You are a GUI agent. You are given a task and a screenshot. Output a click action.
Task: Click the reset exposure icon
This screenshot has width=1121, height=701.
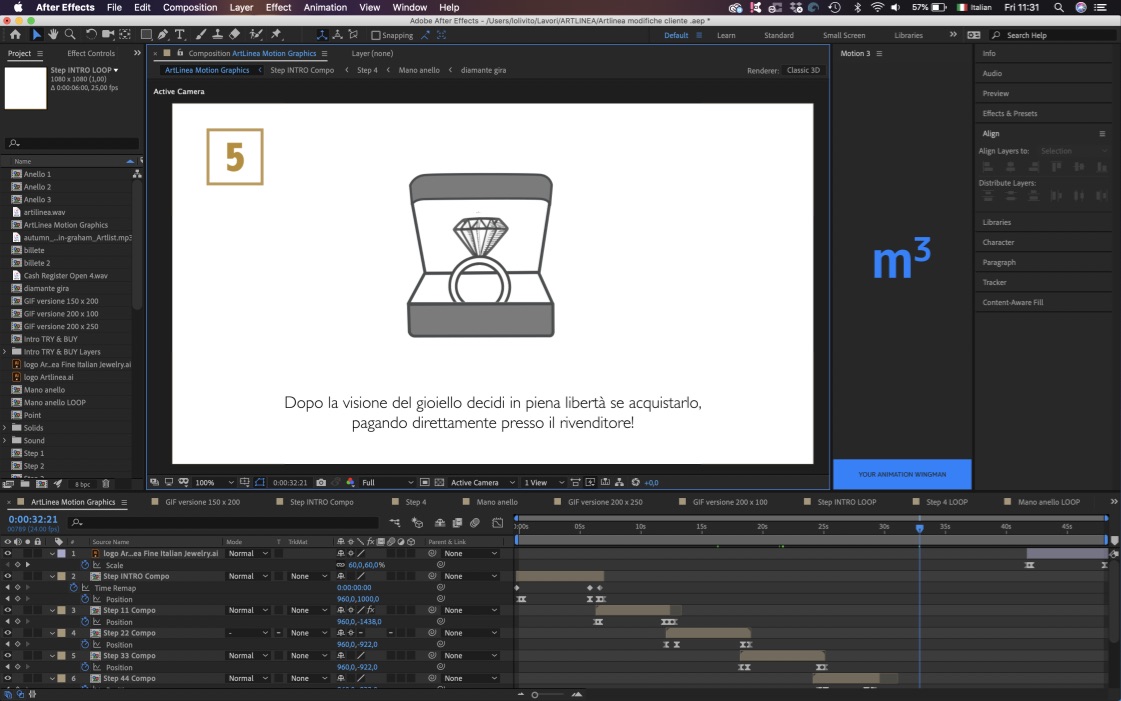pyautogui.click(x=636, y=482)
